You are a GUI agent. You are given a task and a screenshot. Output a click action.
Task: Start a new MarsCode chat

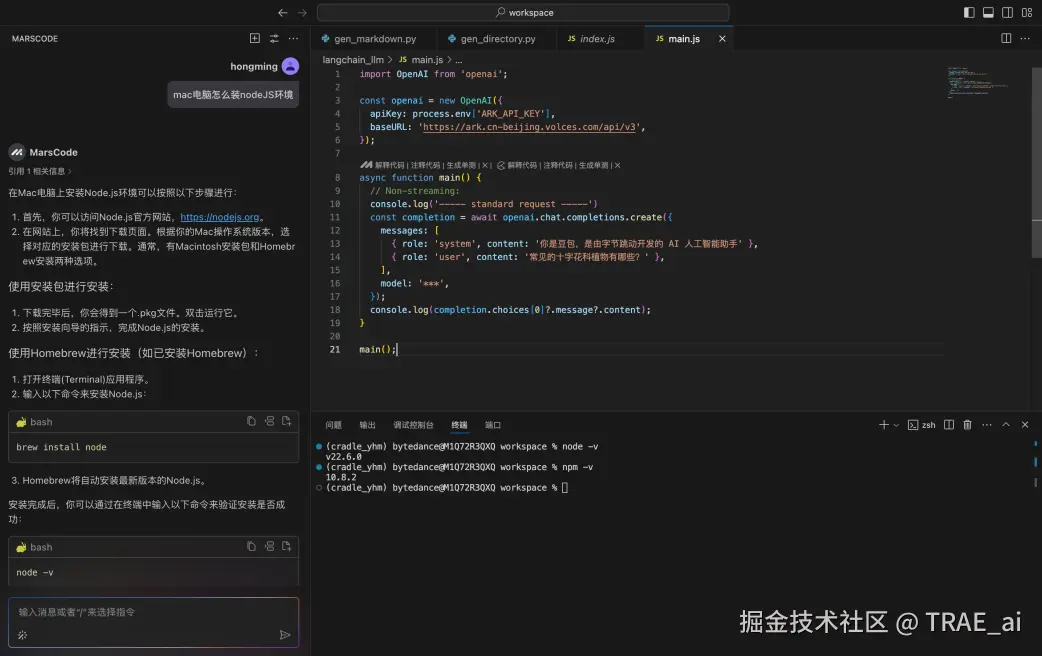(255, 39)
